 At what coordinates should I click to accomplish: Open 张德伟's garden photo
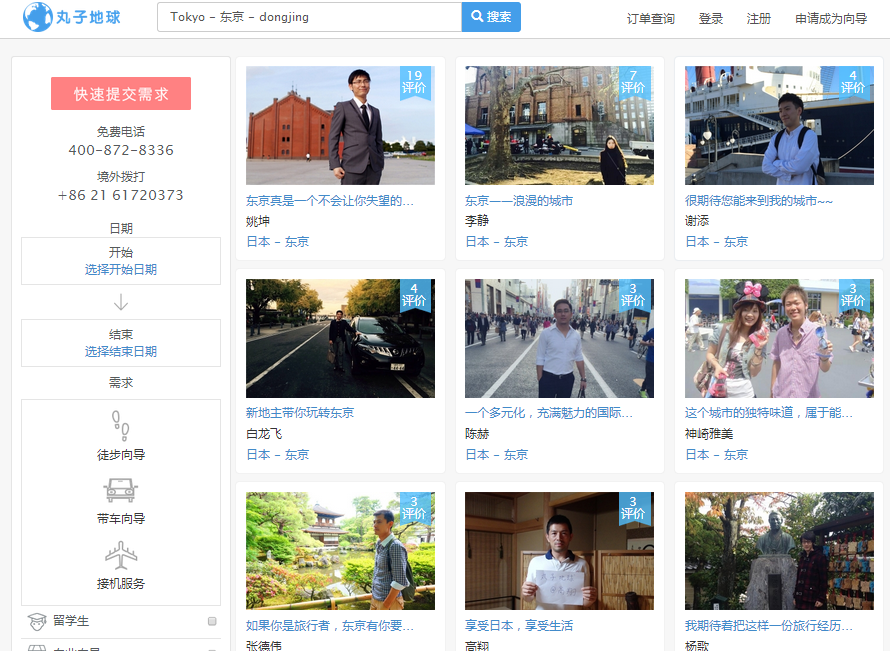(x=340, y=551)
